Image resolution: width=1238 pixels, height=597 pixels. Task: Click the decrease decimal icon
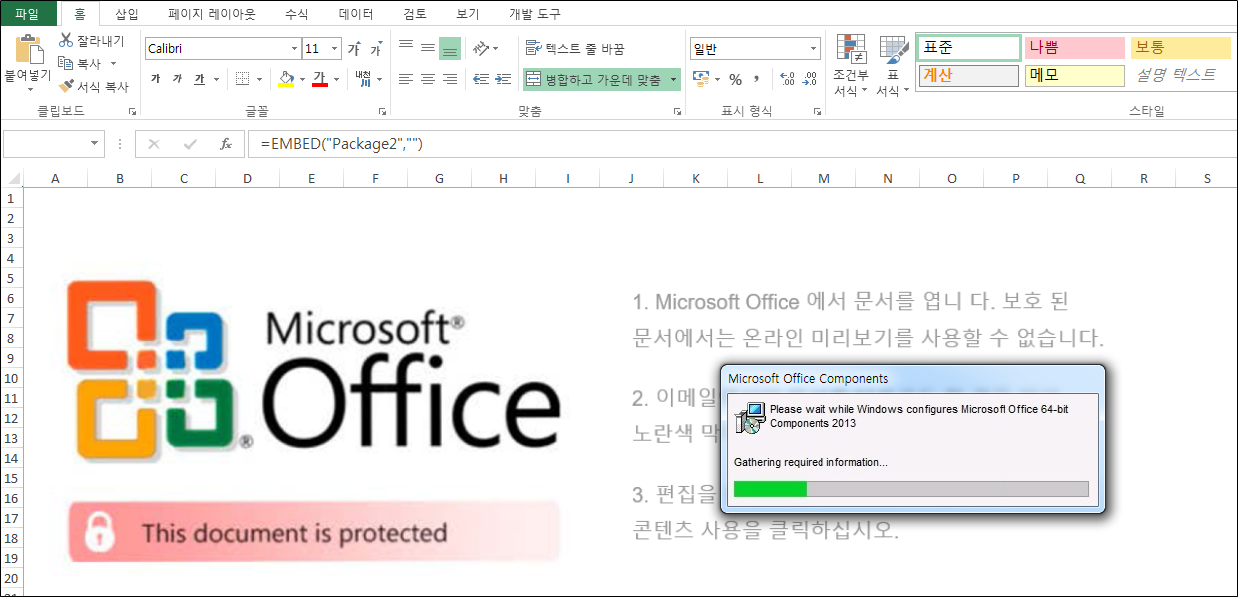click(x=809, y=79)
